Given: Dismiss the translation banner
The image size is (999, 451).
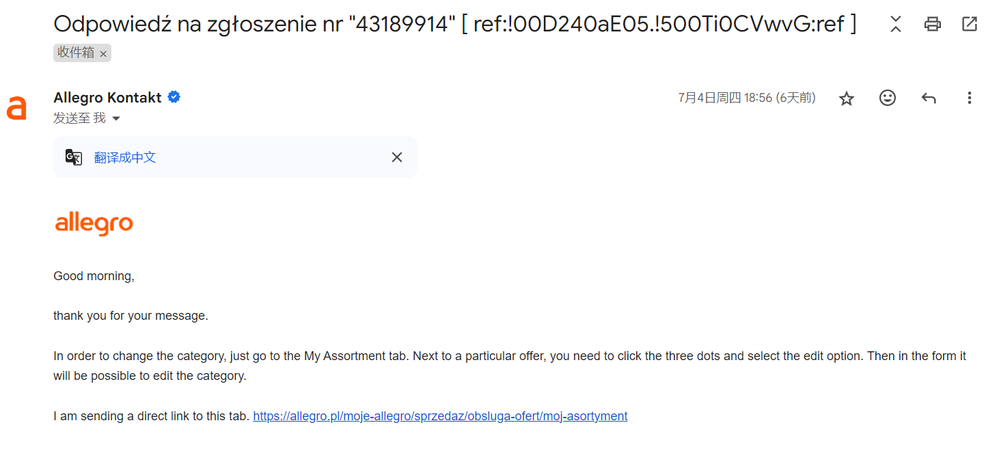Looking at the screenshot, I should [x=397, y=157].
